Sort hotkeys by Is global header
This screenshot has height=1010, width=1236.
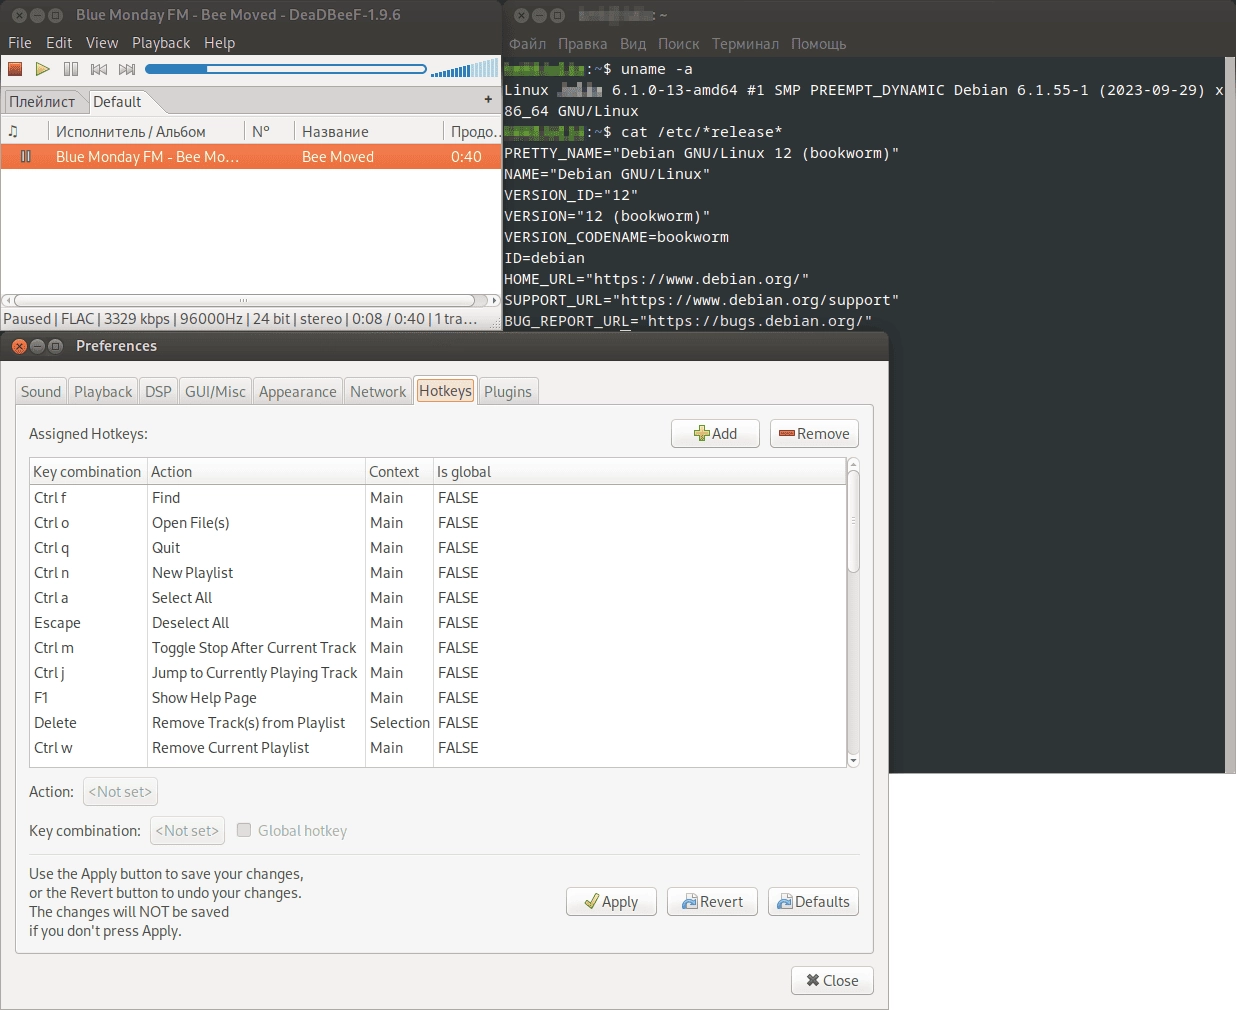point(639,472)
